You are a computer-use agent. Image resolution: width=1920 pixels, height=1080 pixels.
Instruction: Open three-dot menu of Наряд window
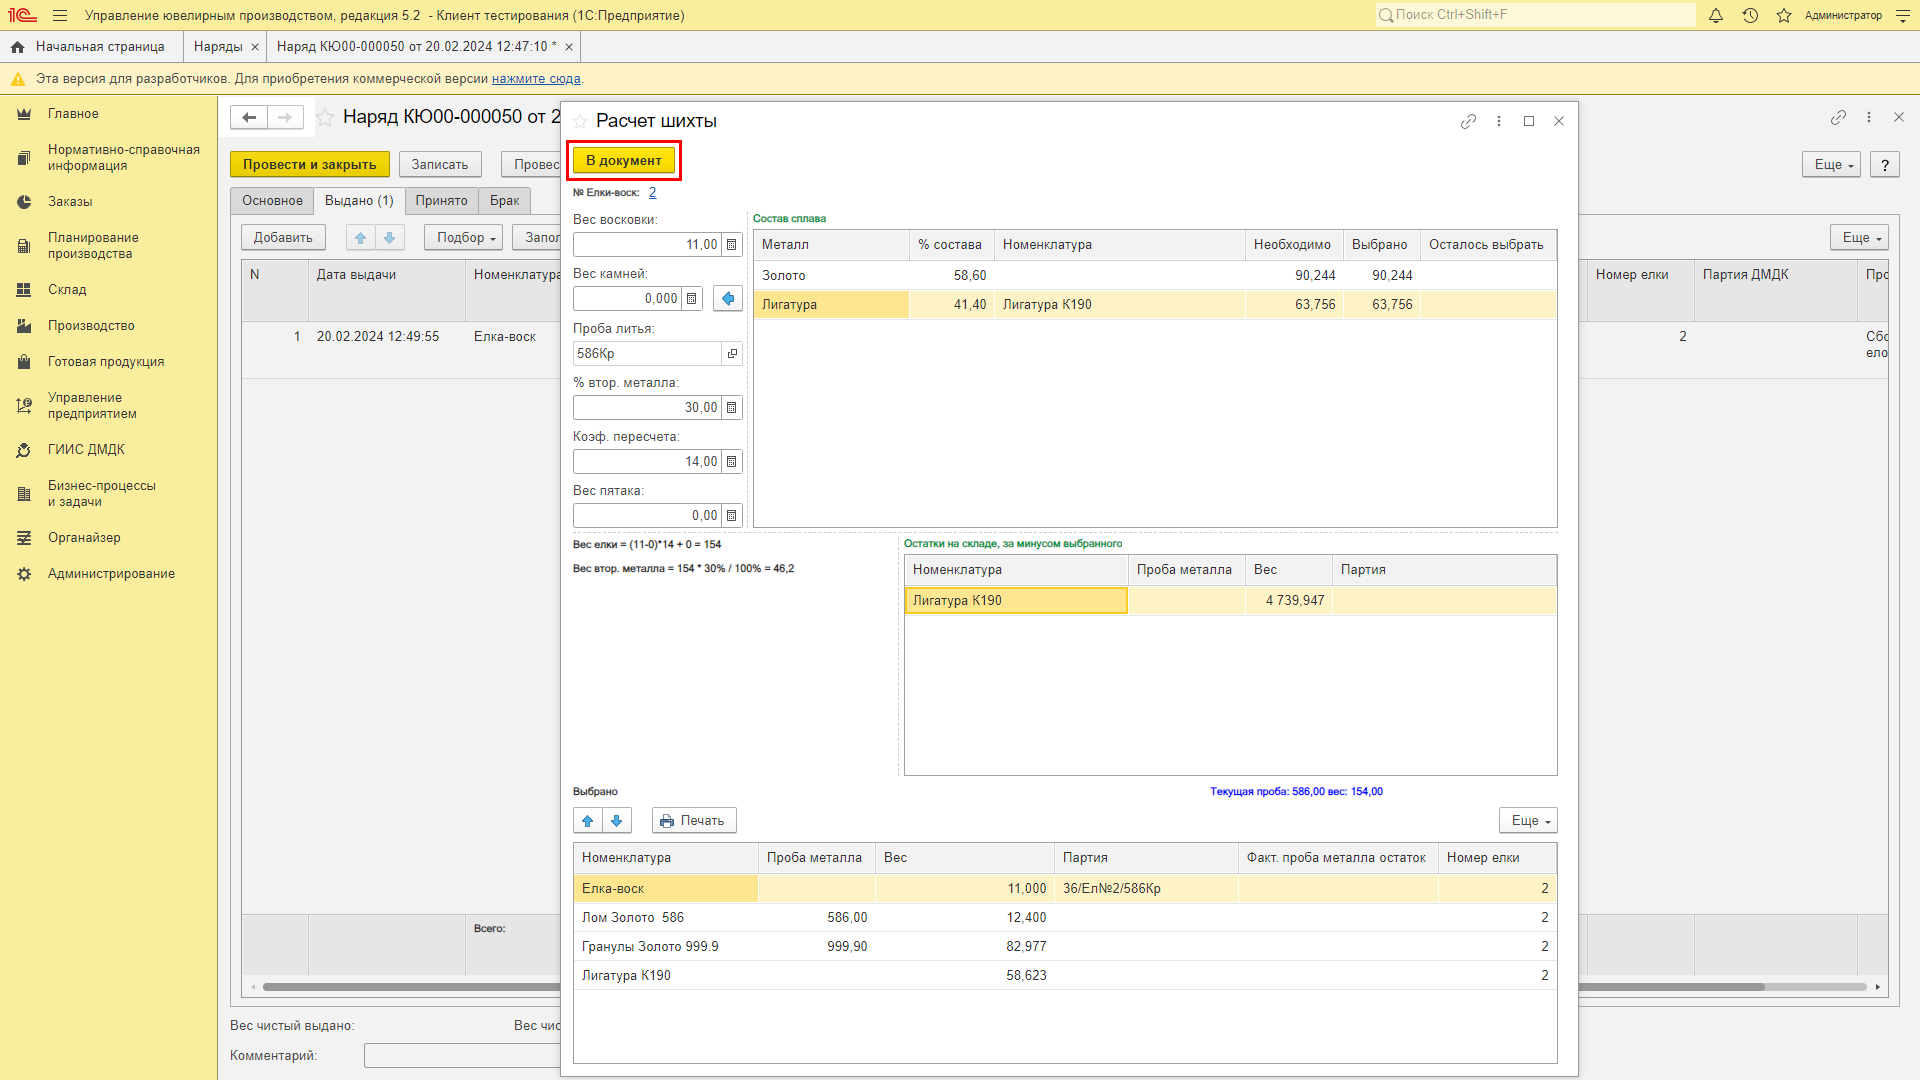click(1869, 118)
